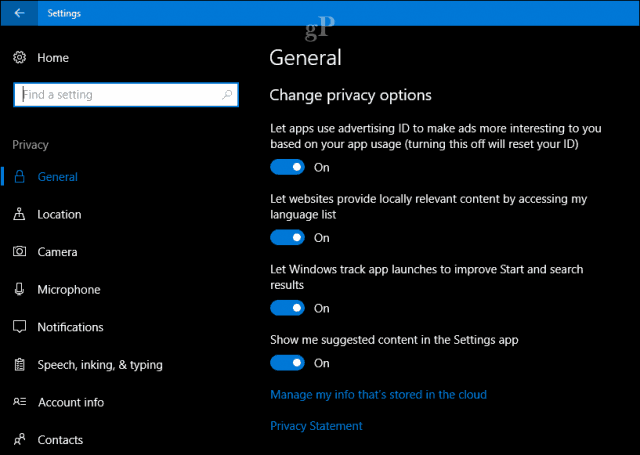Click the Contacts people icon
The height and width of the screenshot is (455, 640).
pyautogui.click(x=19, y=439)
